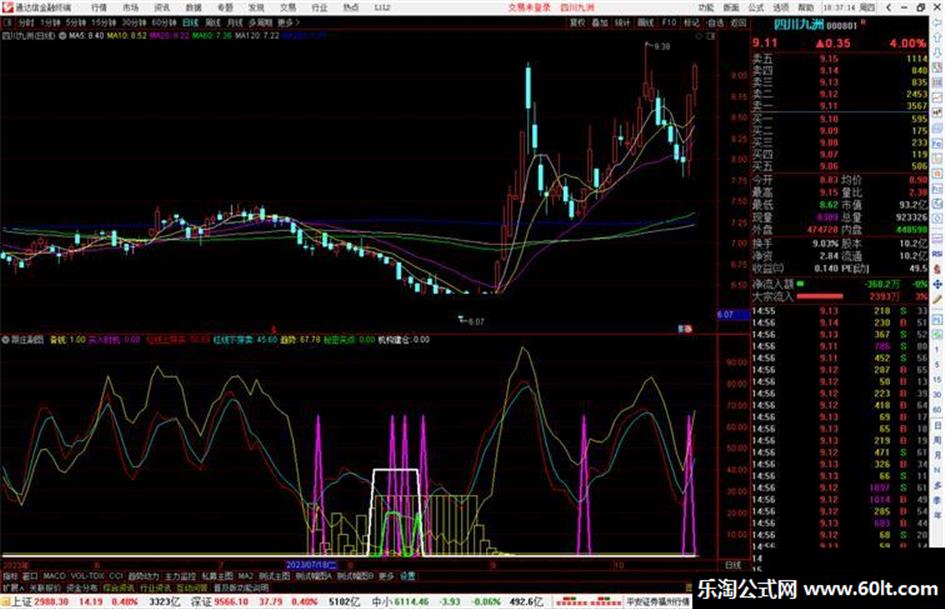
Task: Select the CCI indicator tab
Action: point(115,576)
